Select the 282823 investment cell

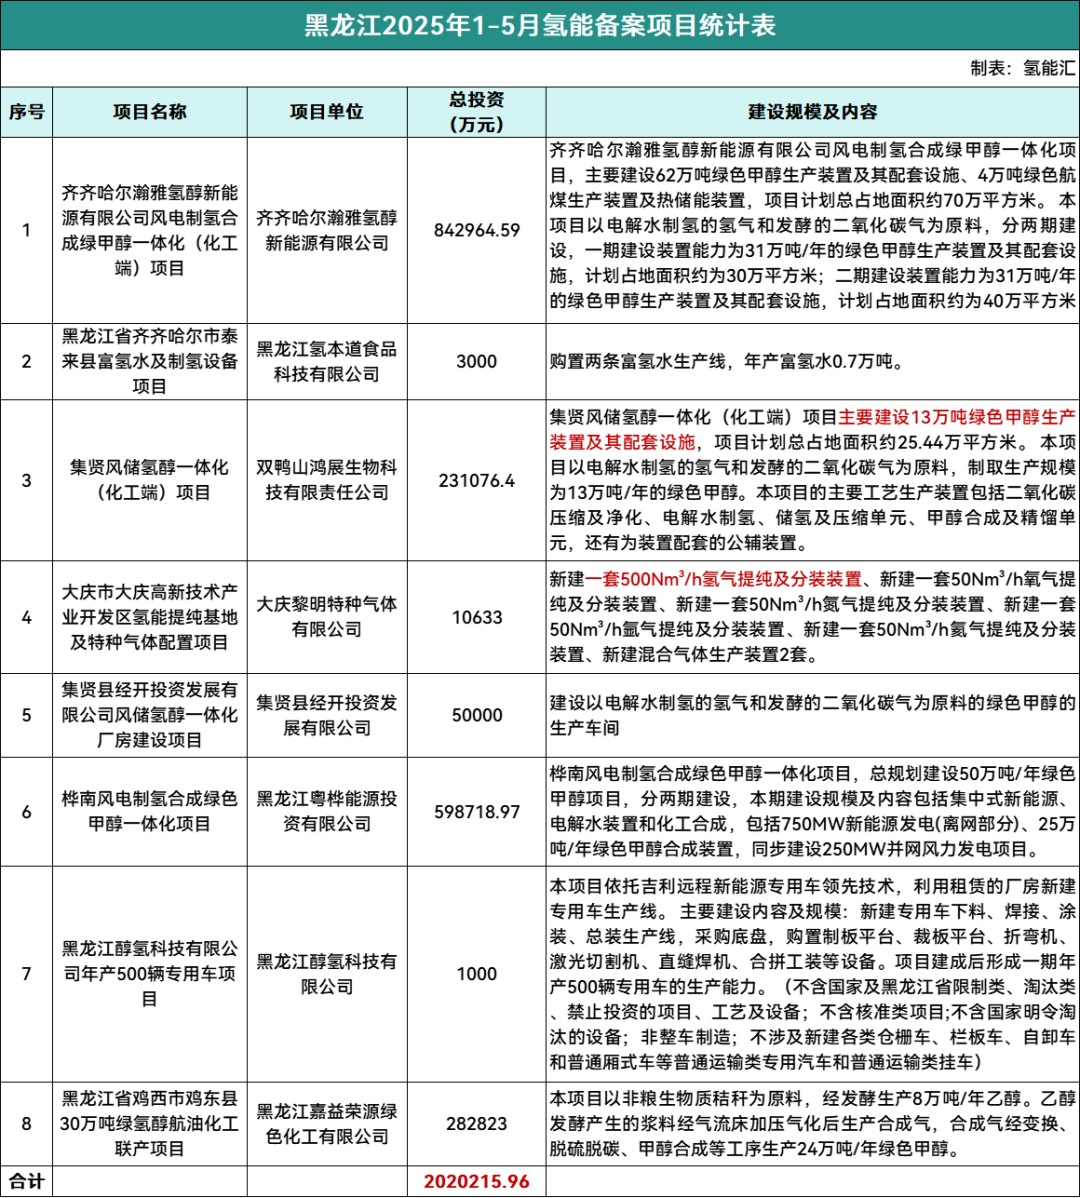click(477, 1122)
